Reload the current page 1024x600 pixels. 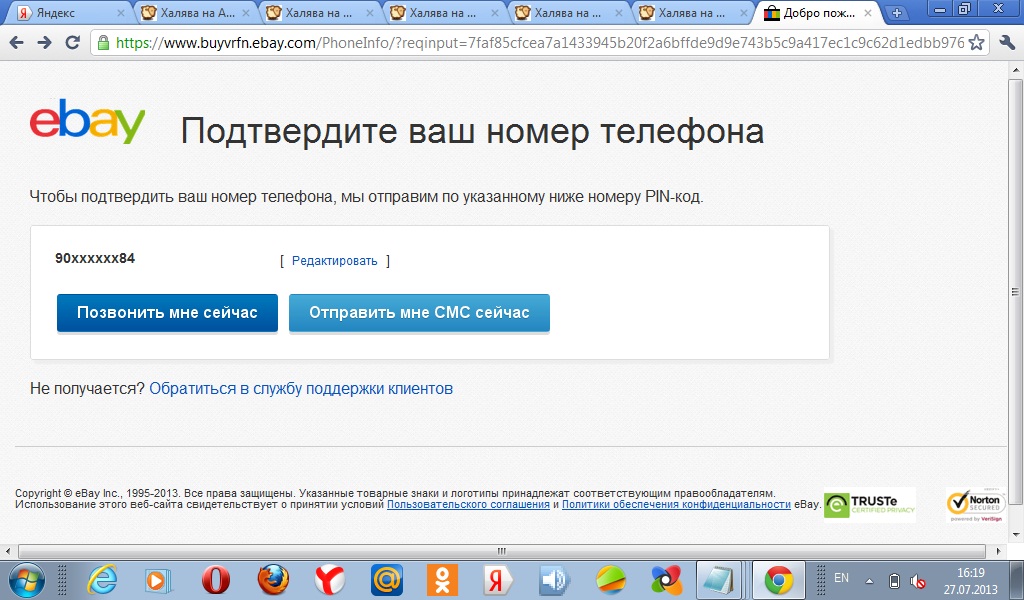coord(72,43)
